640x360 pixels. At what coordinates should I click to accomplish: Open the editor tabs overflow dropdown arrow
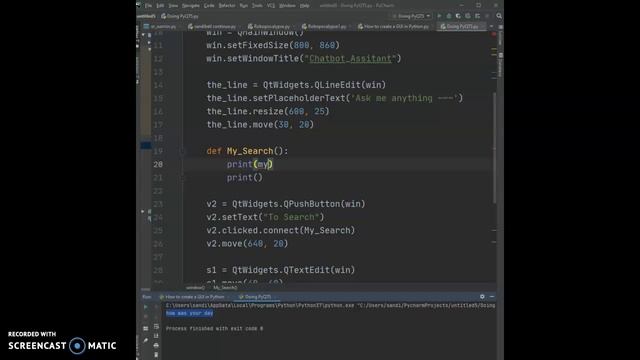pos(491,27)
